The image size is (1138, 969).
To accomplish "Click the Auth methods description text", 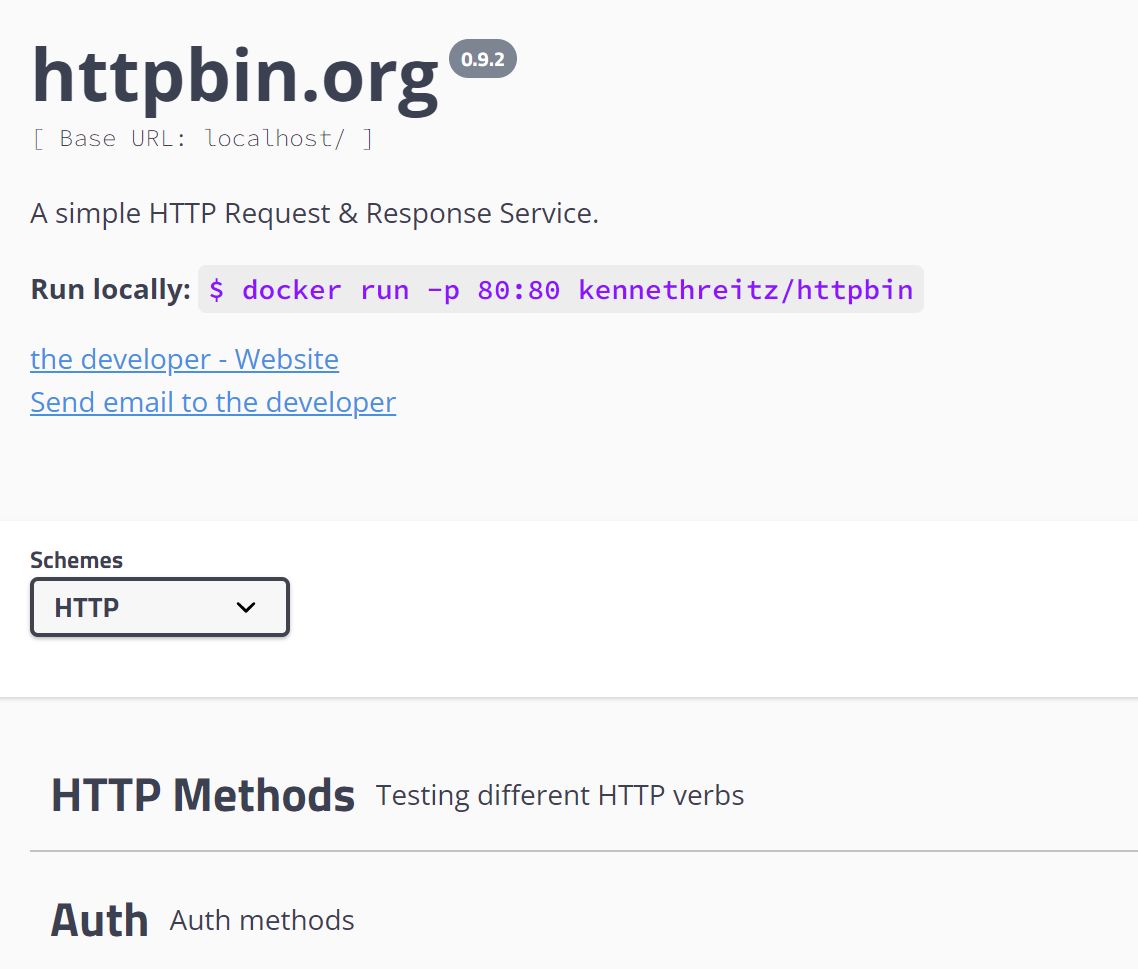I will point(262,920).
